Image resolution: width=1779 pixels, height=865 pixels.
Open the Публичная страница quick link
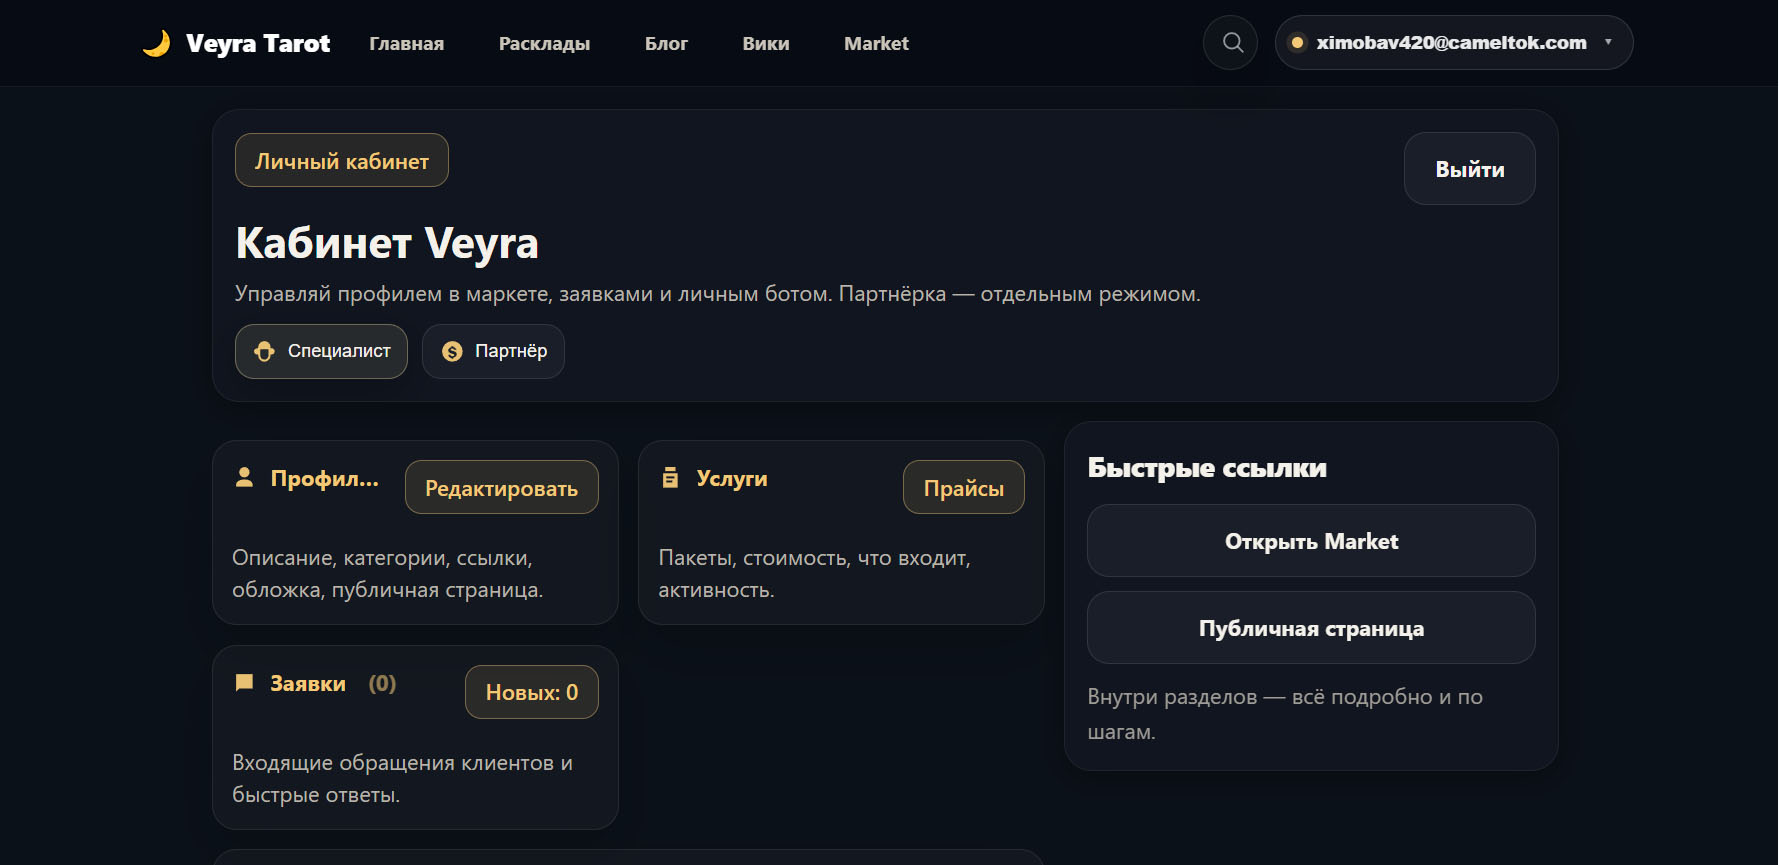tap(1311, 628)
